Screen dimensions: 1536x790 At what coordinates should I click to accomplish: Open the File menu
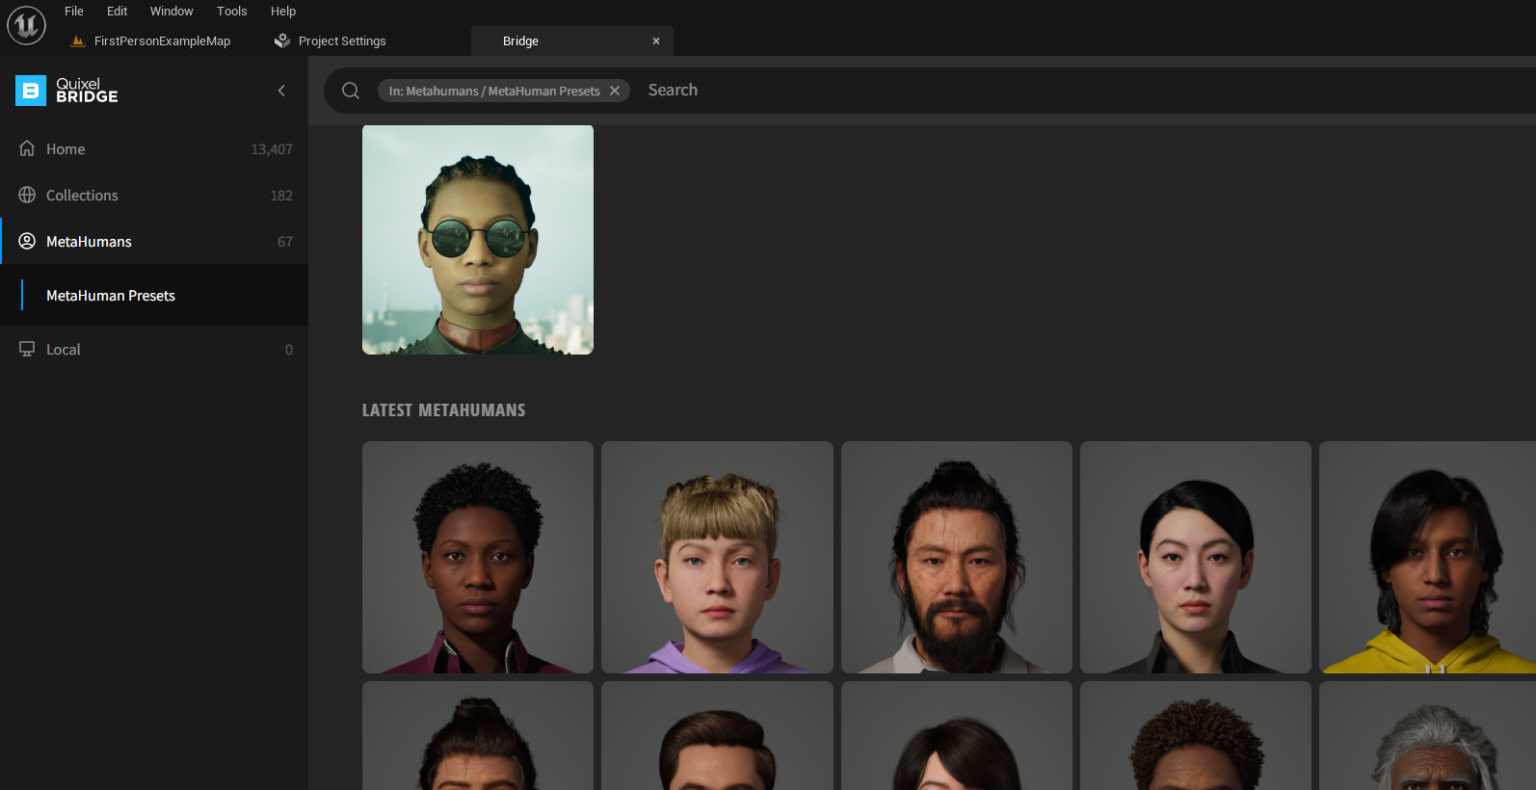pos(74,11)
